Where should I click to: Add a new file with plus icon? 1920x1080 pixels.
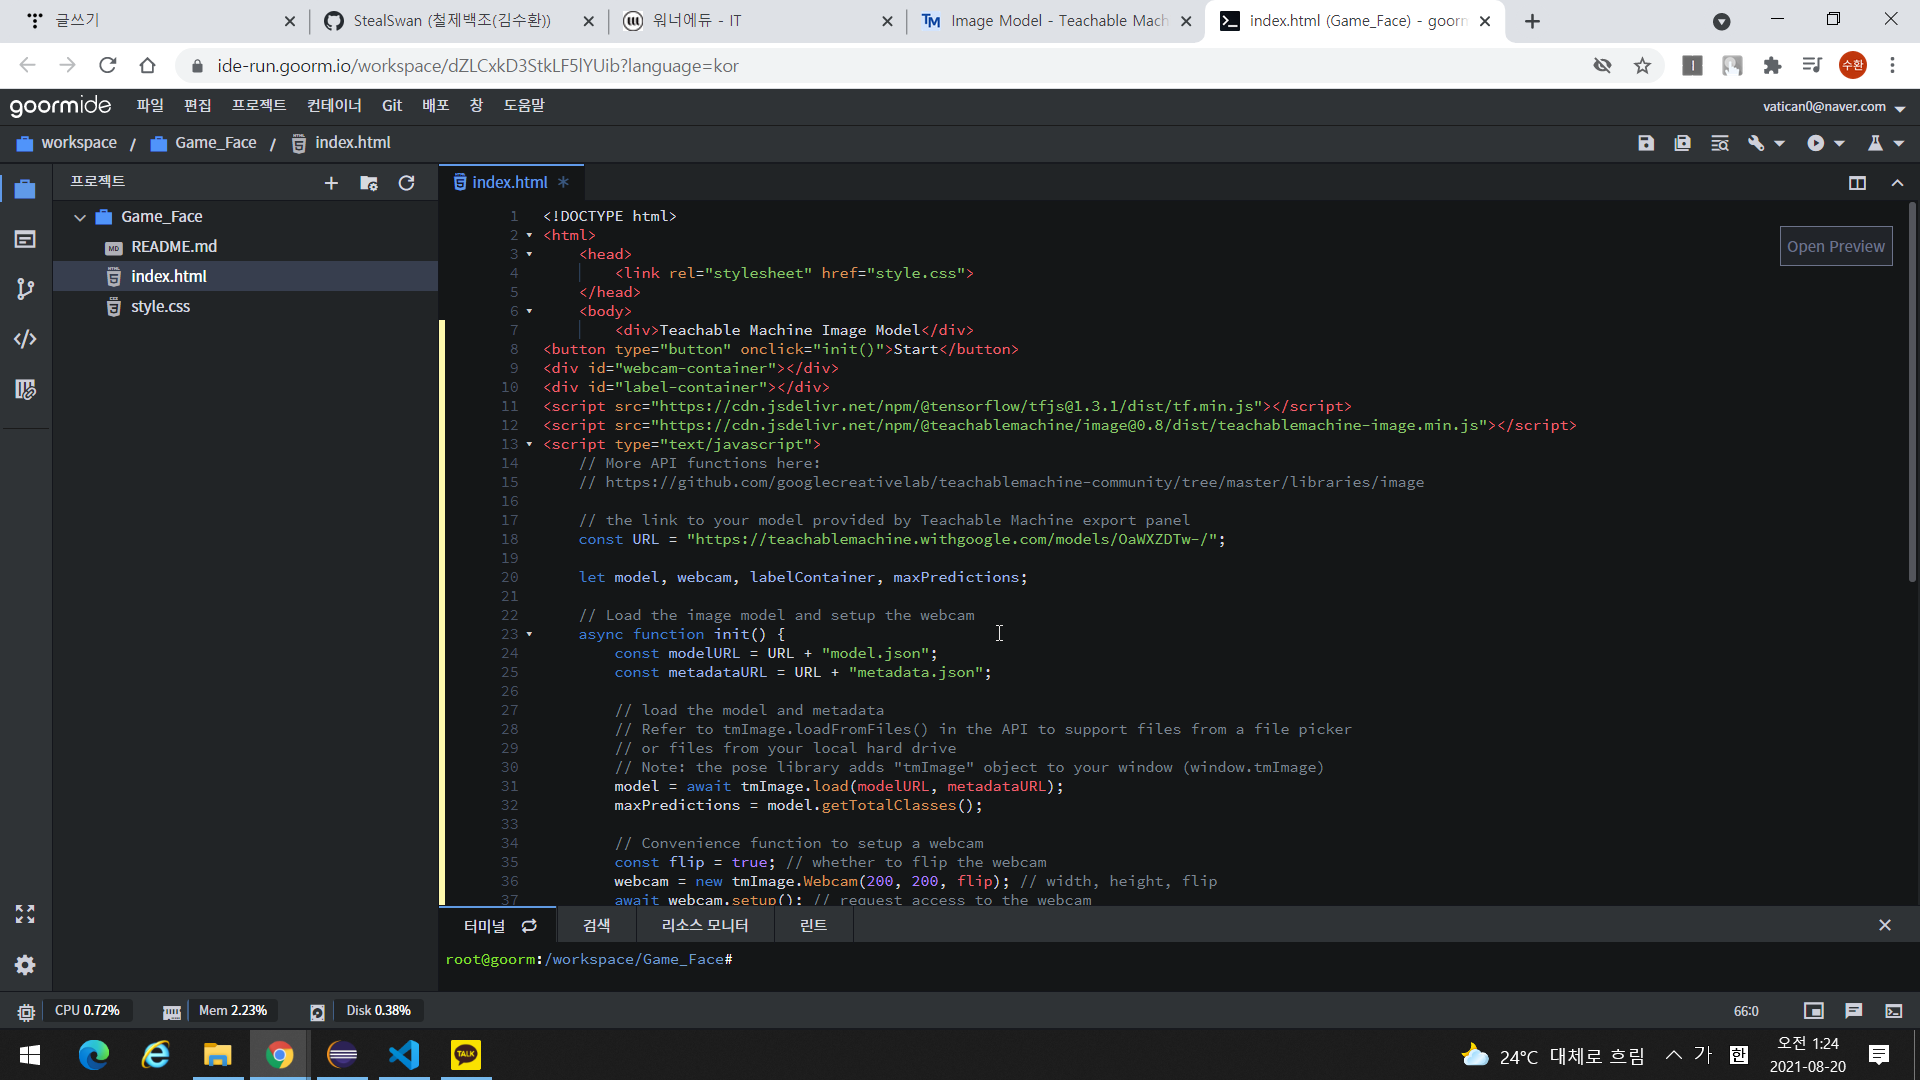[x=331, y=183]
